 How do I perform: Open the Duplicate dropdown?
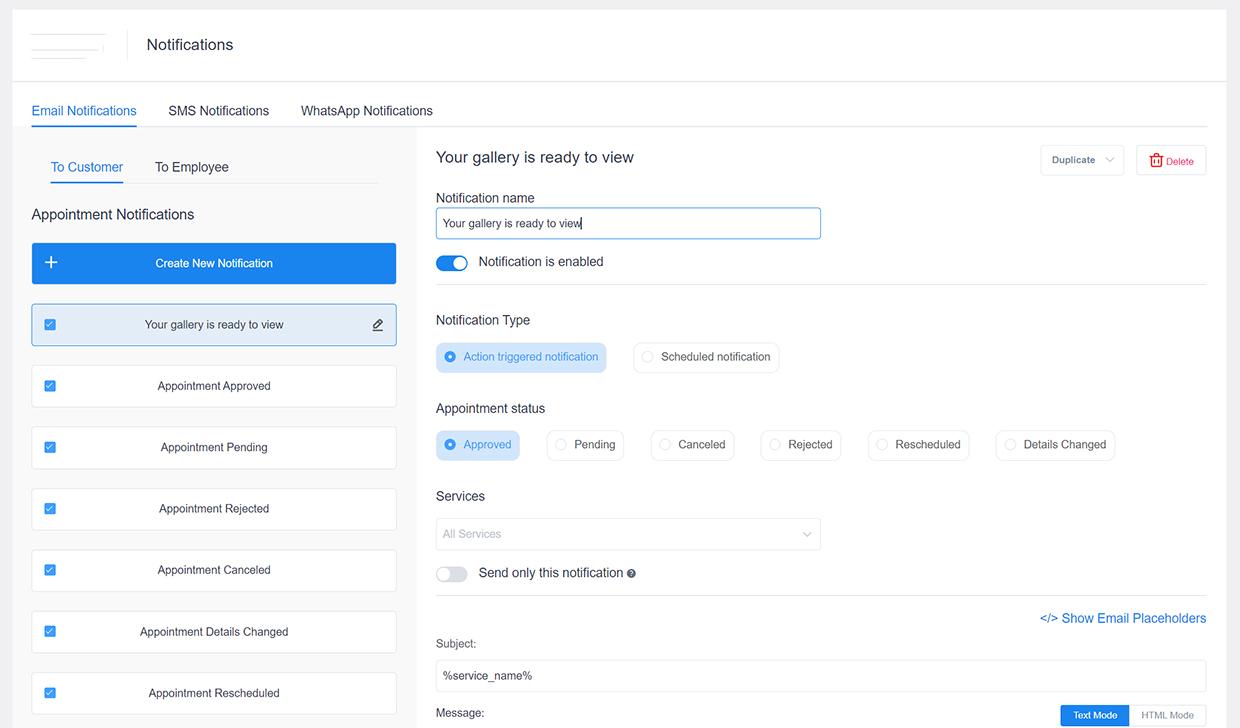[1082, 160]
